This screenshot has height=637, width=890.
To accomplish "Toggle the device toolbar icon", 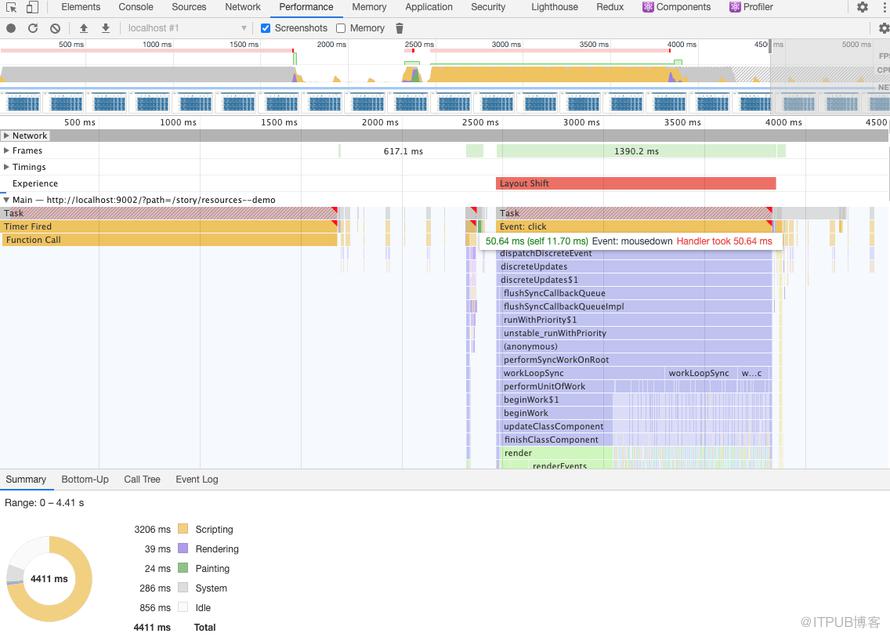I will (32, 7).
